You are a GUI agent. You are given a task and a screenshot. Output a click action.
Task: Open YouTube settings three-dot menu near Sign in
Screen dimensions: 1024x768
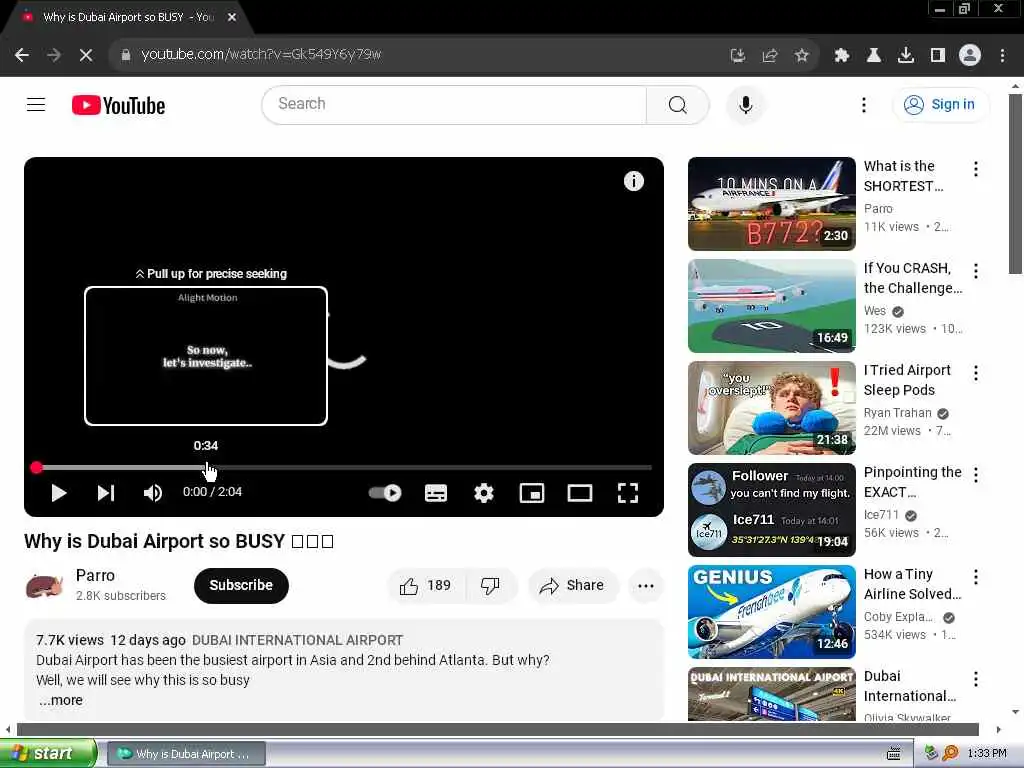tap(863, 104)
